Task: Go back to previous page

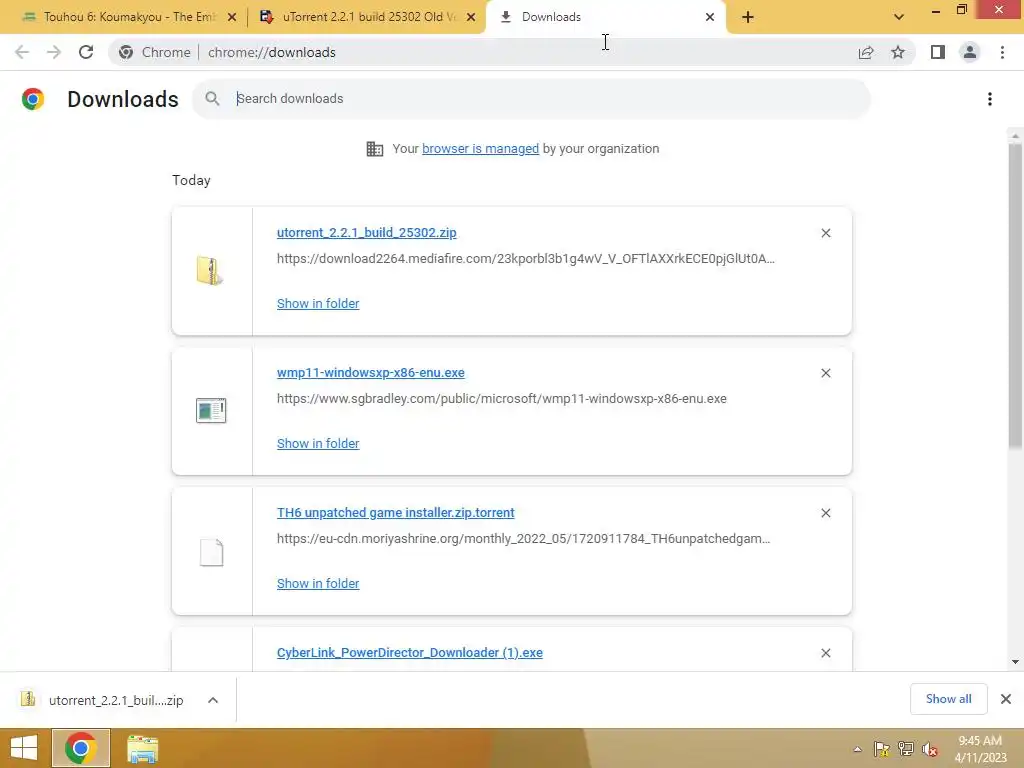Action: [x=22, y=52]
